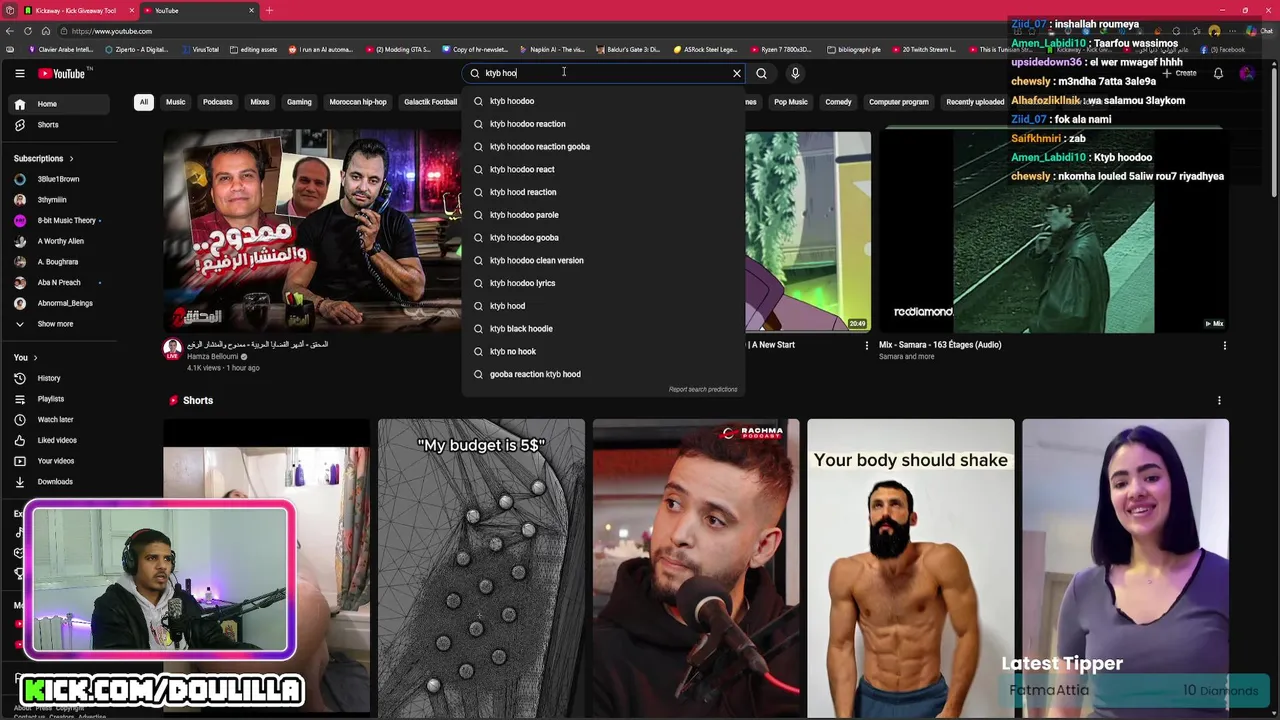Choose suggestion "gooba reaction ktyb hood"

pos(604,374)
